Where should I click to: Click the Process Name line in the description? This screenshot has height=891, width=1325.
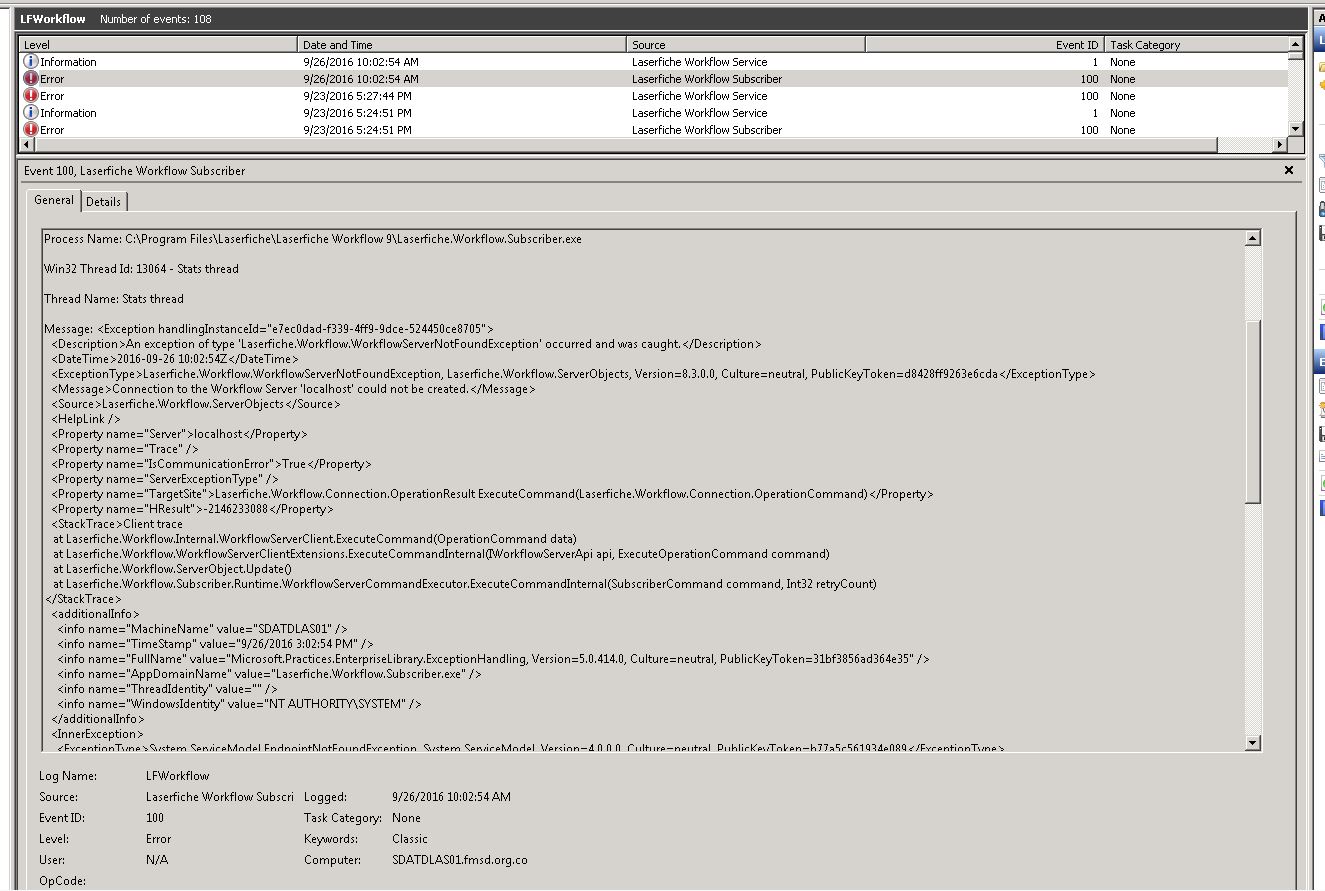[313, 239]
